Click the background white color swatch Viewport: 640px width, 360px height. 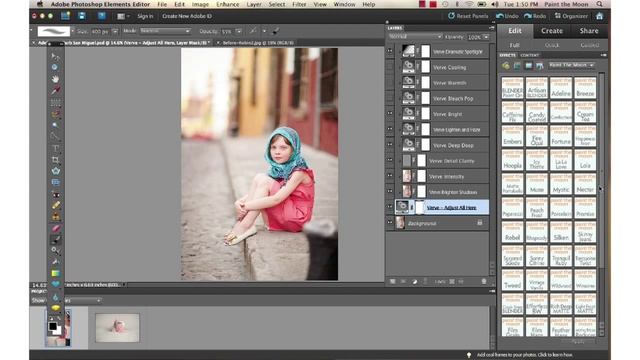coord(58,331)
